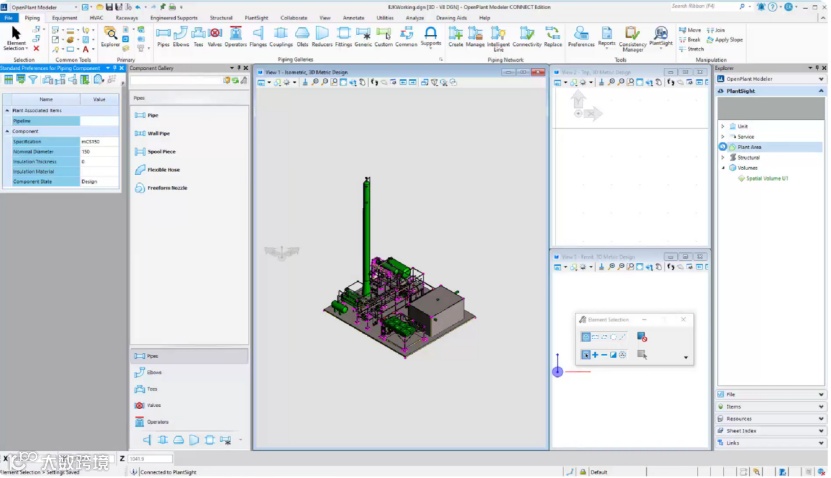This screenshot has height=478, width=831.
Task: Toggle Block selection method in Element Selection
Action: coord(595,337)
